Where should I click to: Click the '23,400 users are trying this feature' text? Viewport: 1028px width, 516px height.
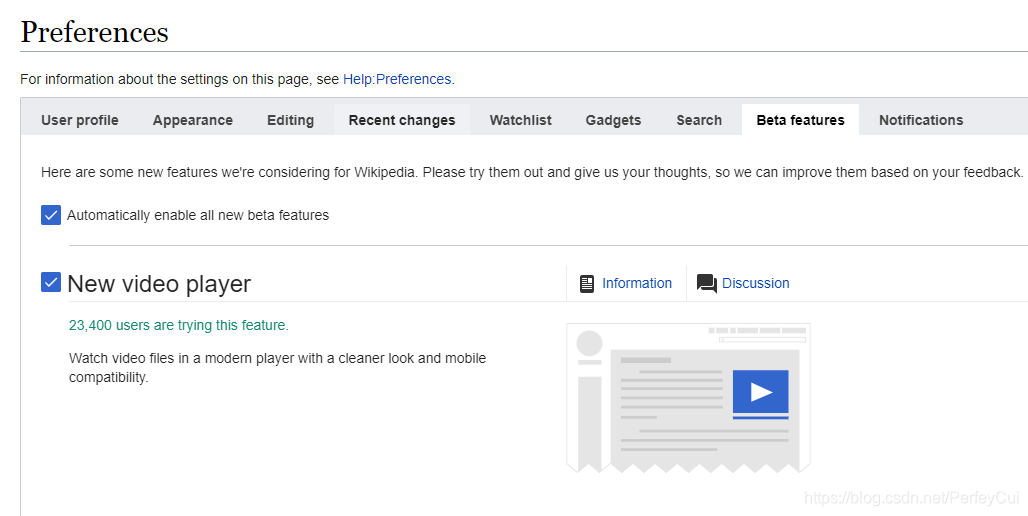(178, 325)
